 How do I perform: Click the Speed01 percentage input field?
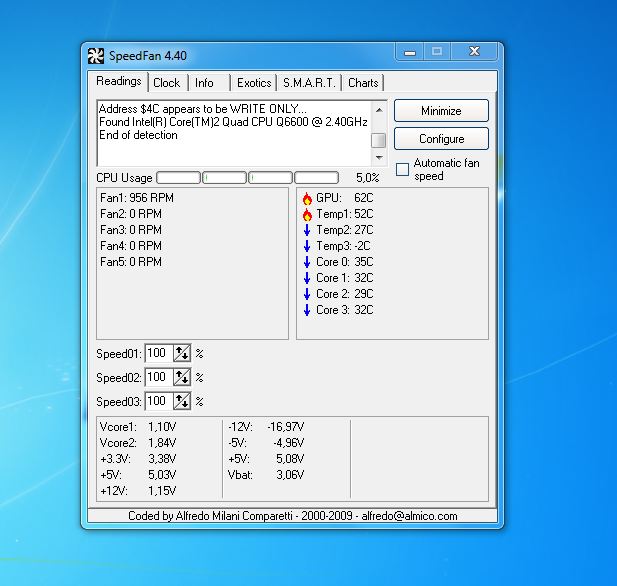[x=159, y=353]
